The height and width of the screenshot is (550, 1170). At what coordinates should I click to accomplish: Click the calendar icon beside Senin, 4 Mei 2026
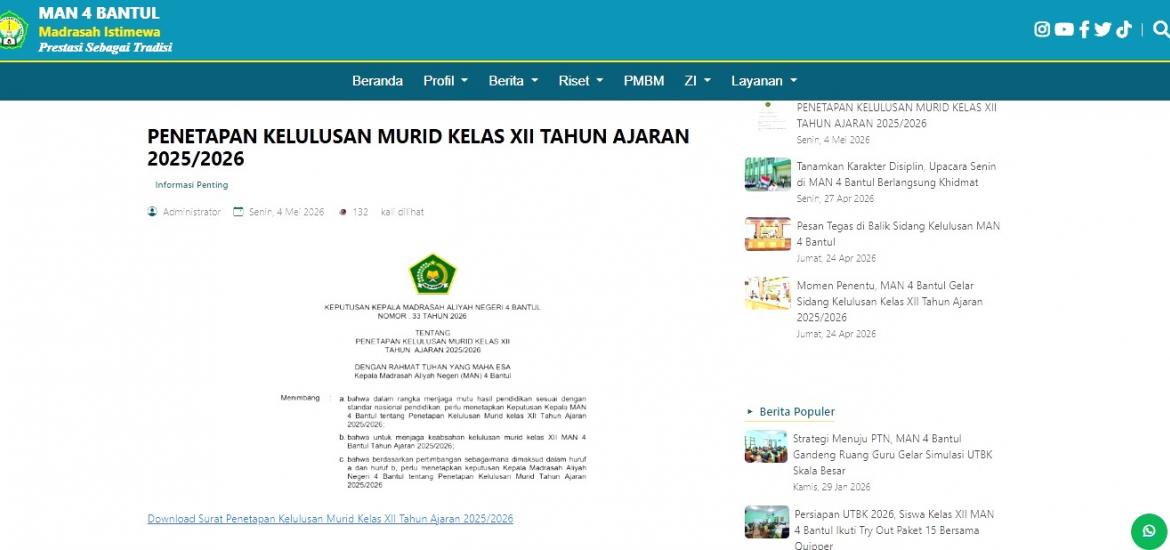(239, 211)
